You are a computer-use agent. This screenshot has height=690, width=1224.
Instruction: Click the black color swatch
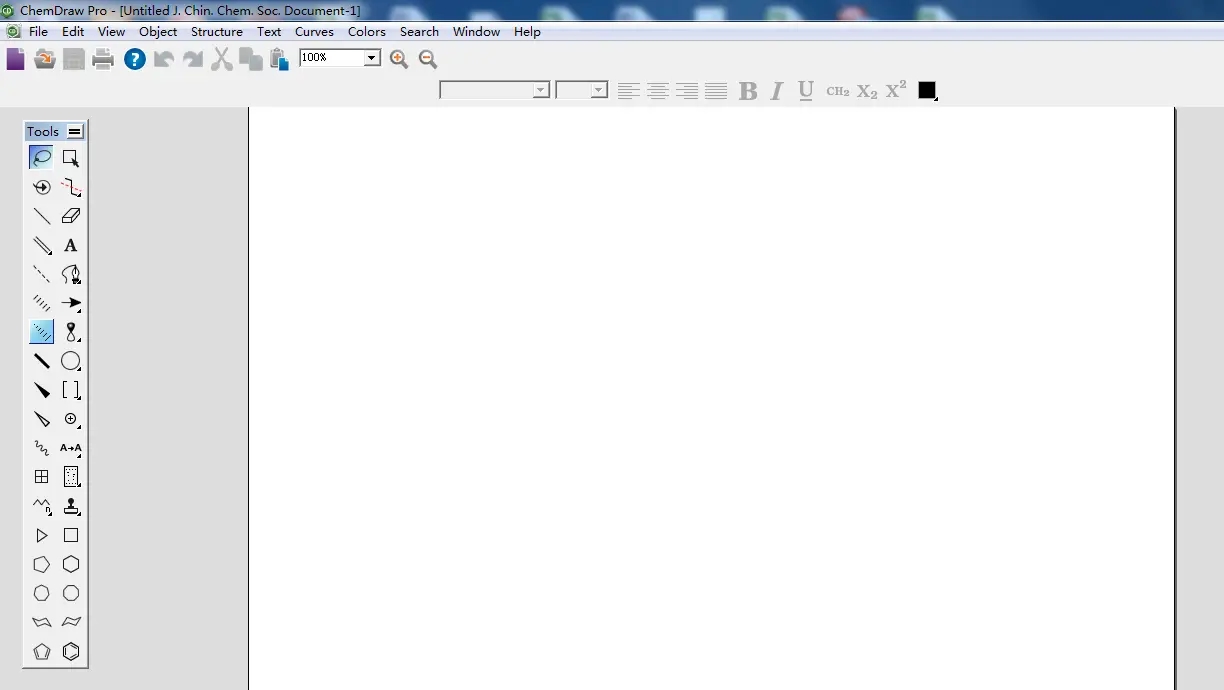(x=927, y=90)
